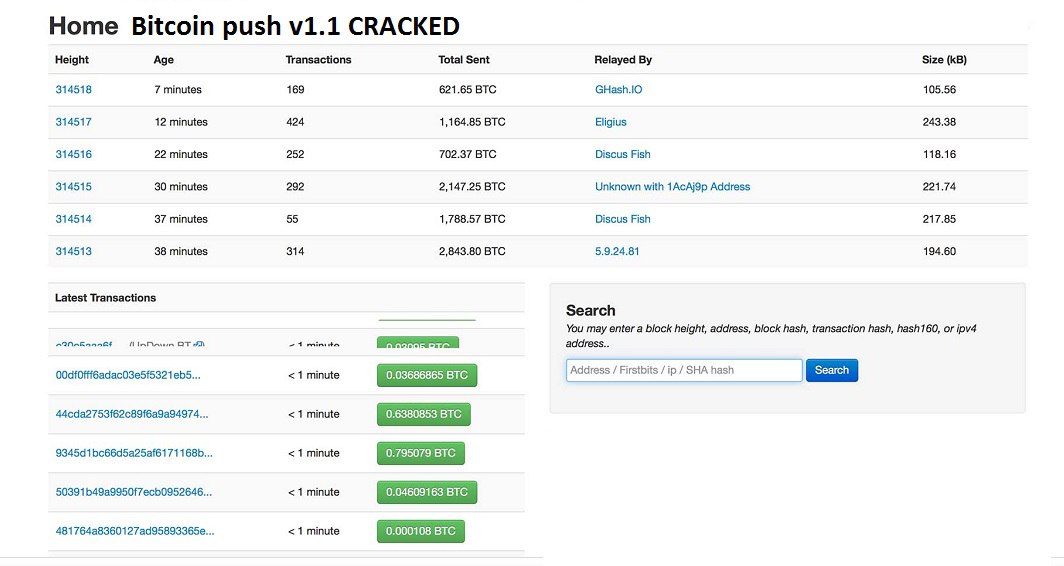The width and height of the screenshot is (1064, 566).
Task: Open Unknown with 1AcAj9p Address link
Action: pos(672,187)
